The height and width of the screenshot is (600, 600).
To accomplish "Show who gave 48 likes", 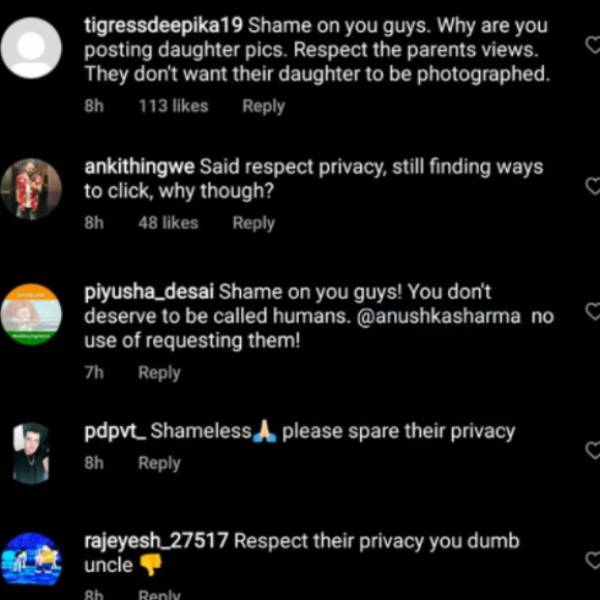I will tap(168, 223).
